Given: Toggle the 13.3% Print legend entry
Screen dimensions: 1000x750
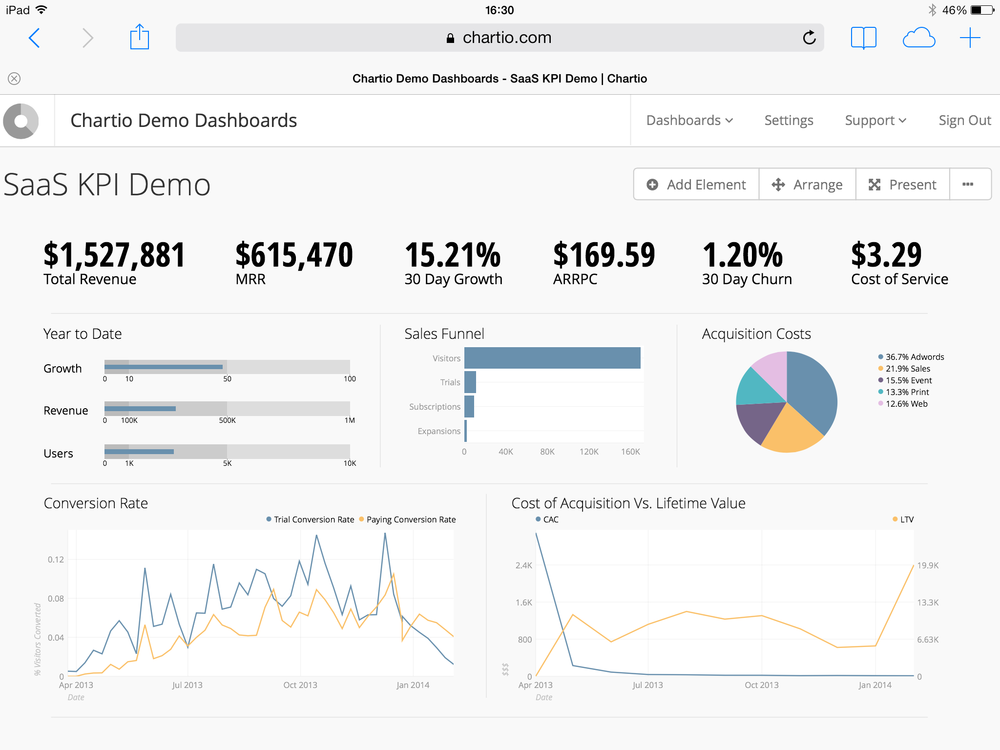Looking at the screenshot, I should (x=903, y=392).
